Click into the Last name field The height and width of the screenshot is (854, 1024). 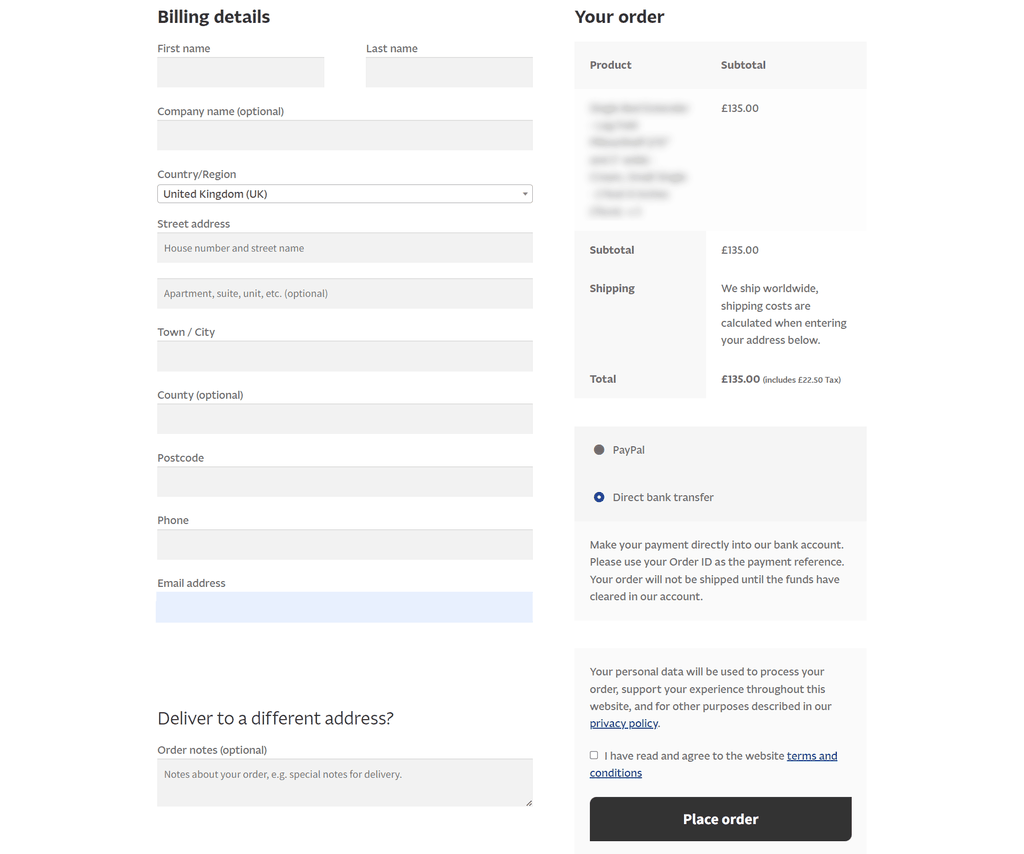(x=449, y=72)
